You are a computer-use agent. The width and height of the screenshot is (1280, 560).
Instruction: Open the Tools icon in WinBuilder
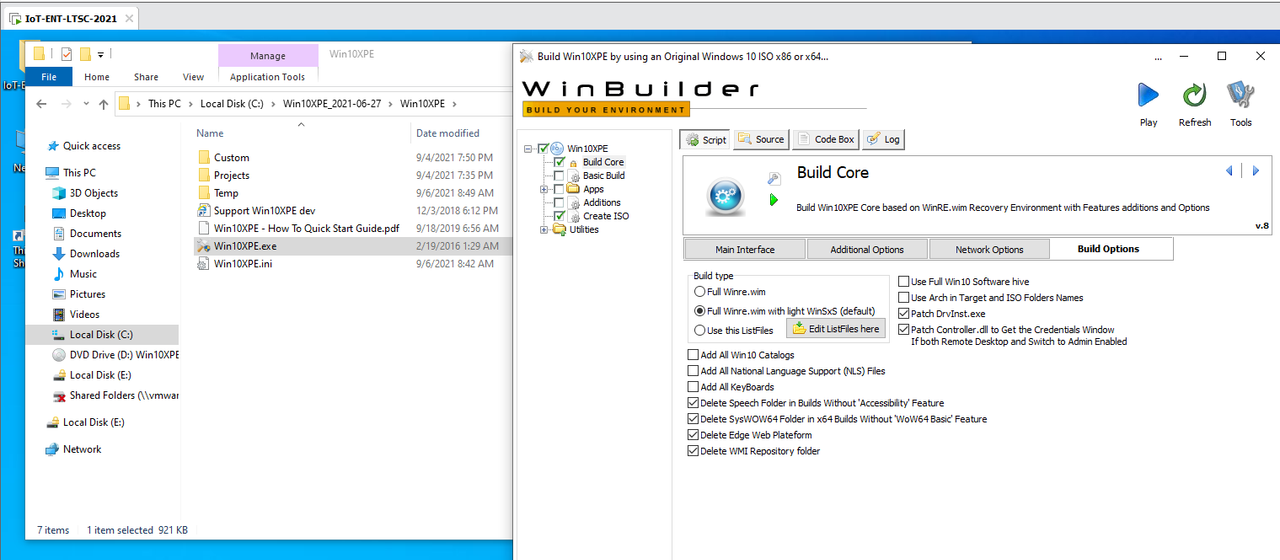(x=1241, y=96)
